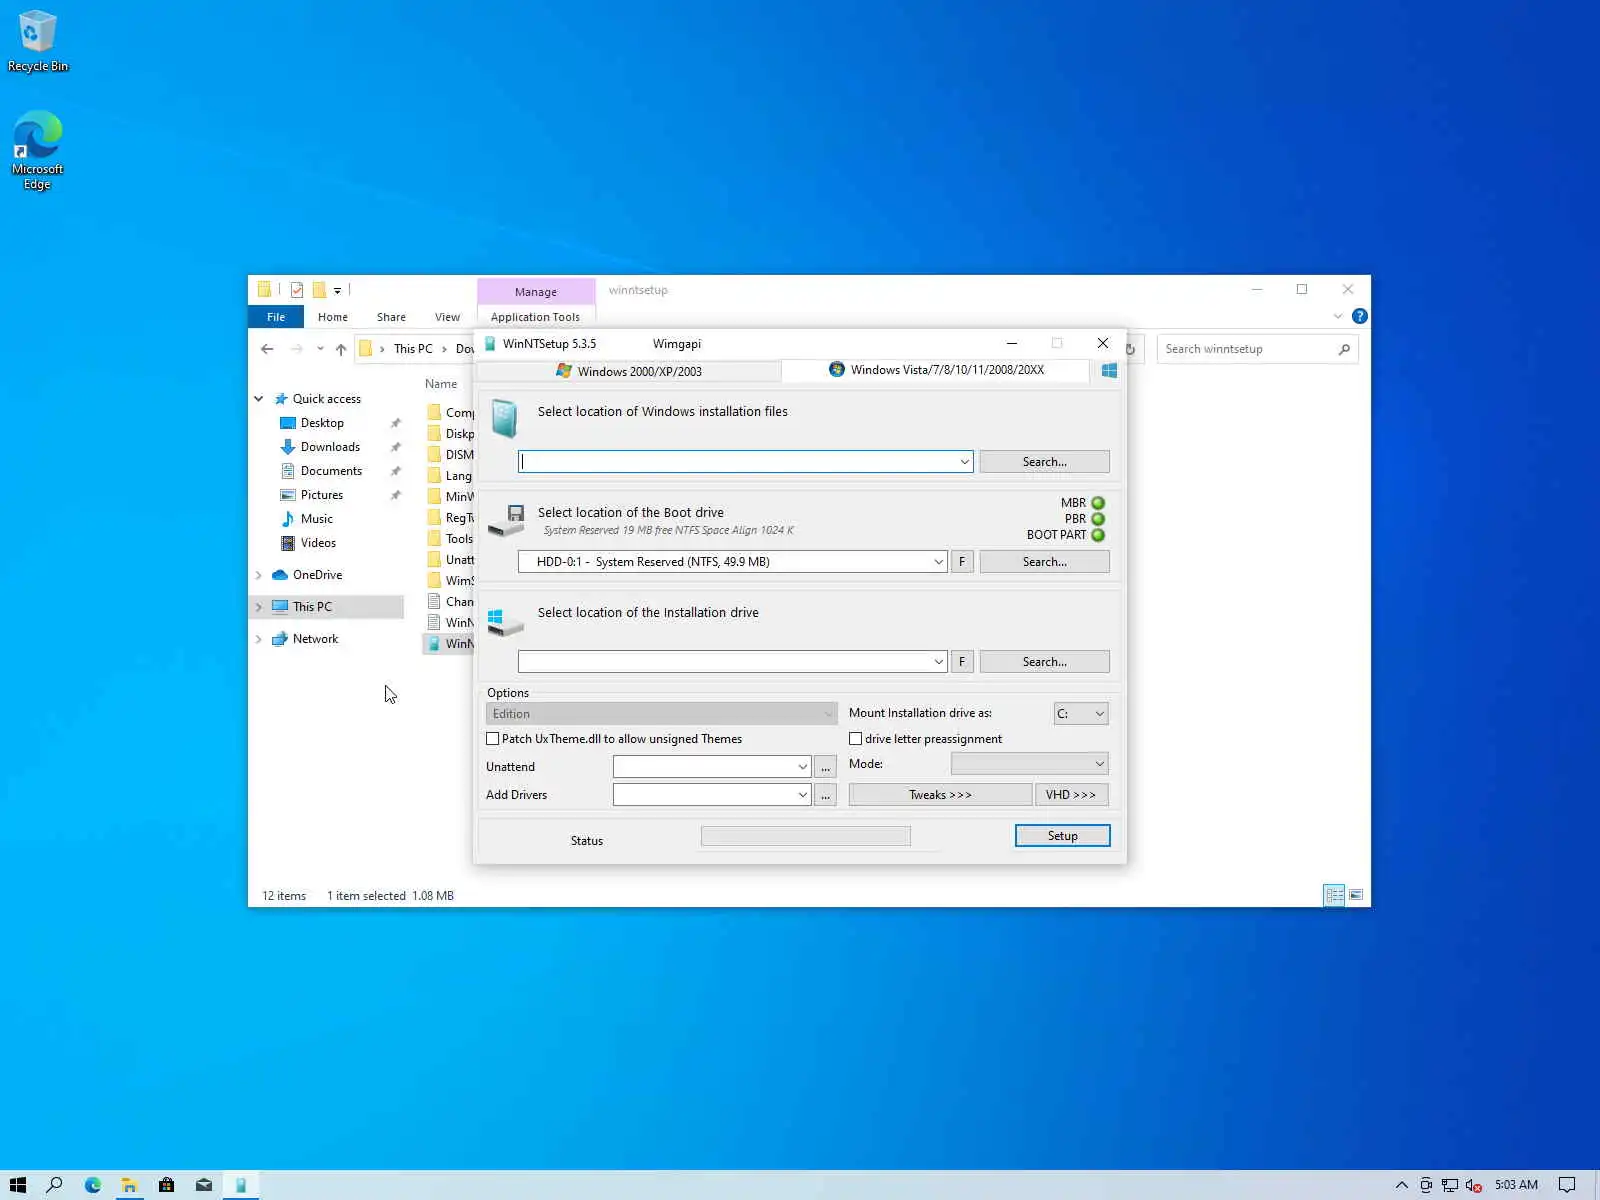Open the Share ribbon tab in Explorer
The image size is (1600, 1200).
tap(391, 317)
